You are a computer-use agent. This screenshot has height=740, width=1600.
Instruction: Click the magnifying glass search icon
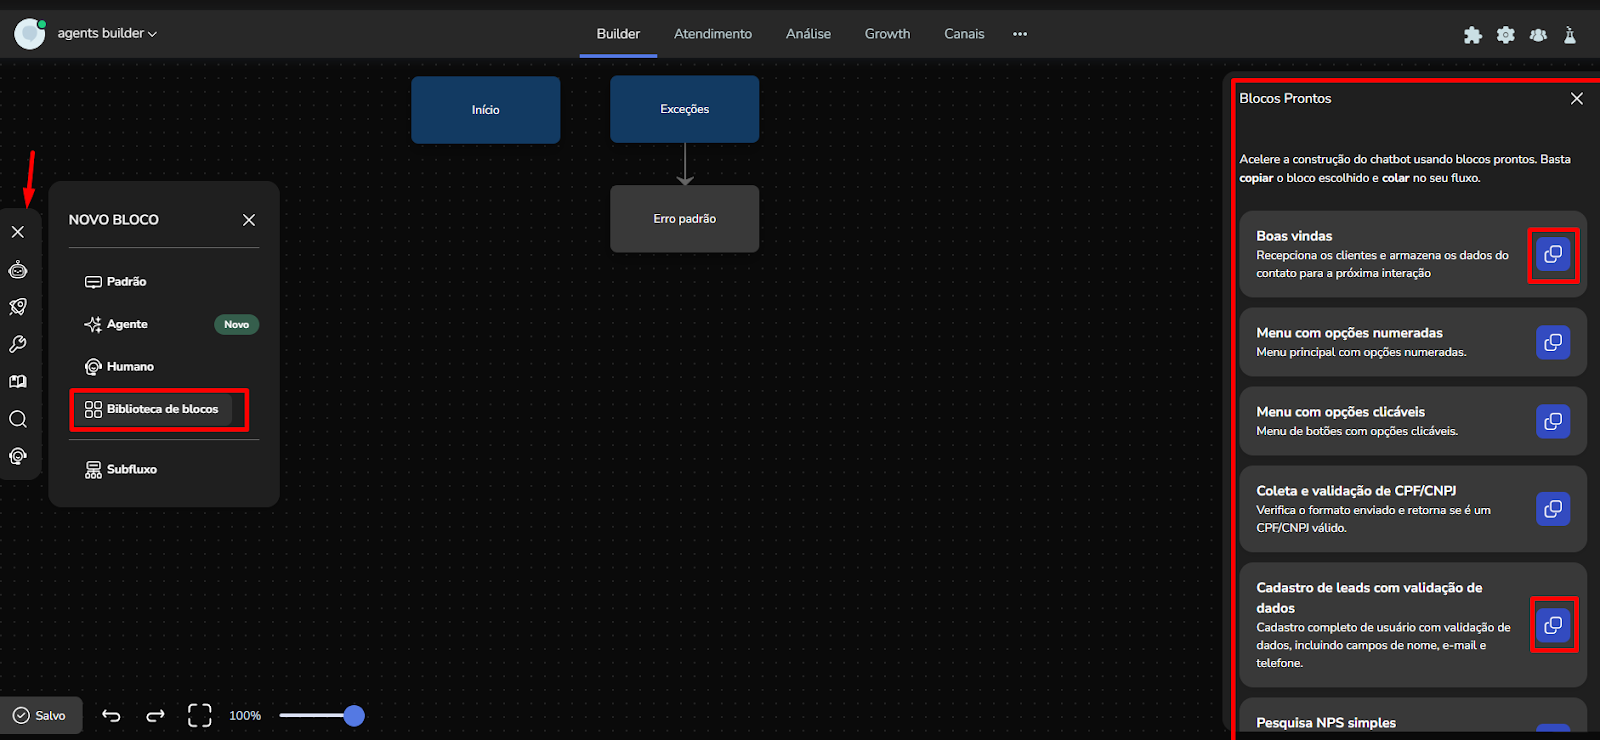pos(18,419)
